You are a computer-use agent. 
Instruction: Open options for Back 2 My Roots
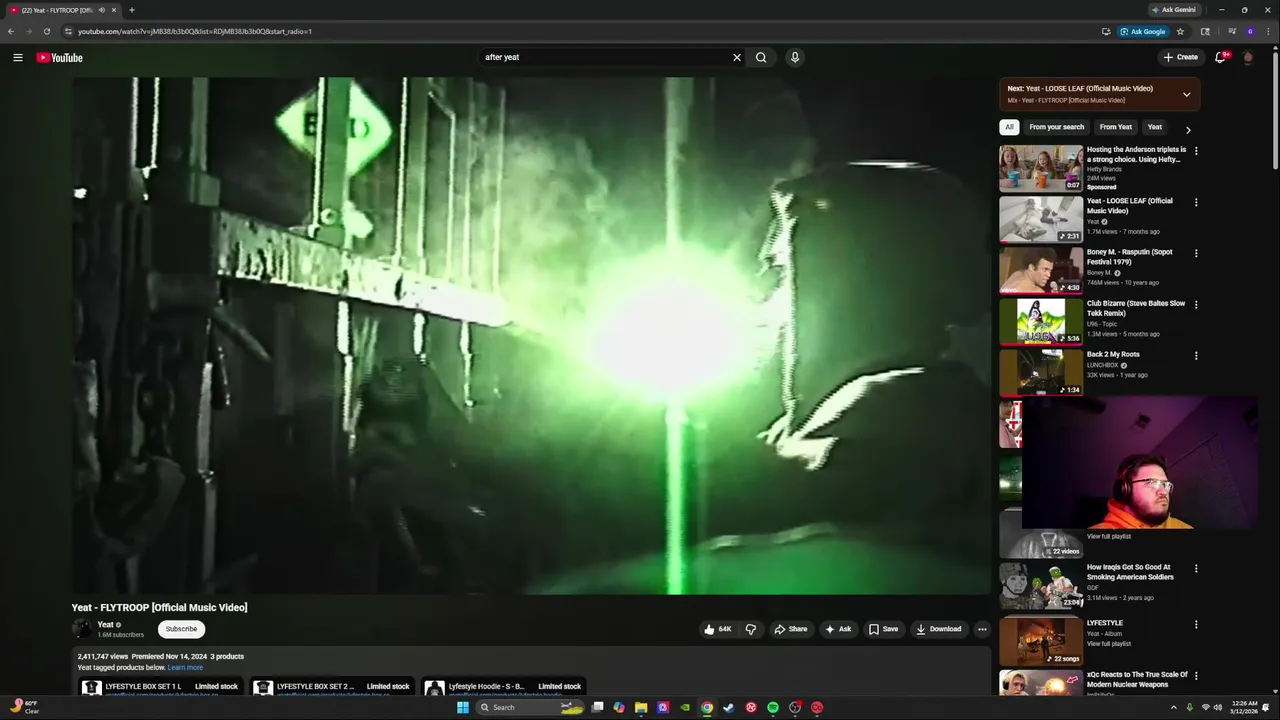tap(1196, 355)
